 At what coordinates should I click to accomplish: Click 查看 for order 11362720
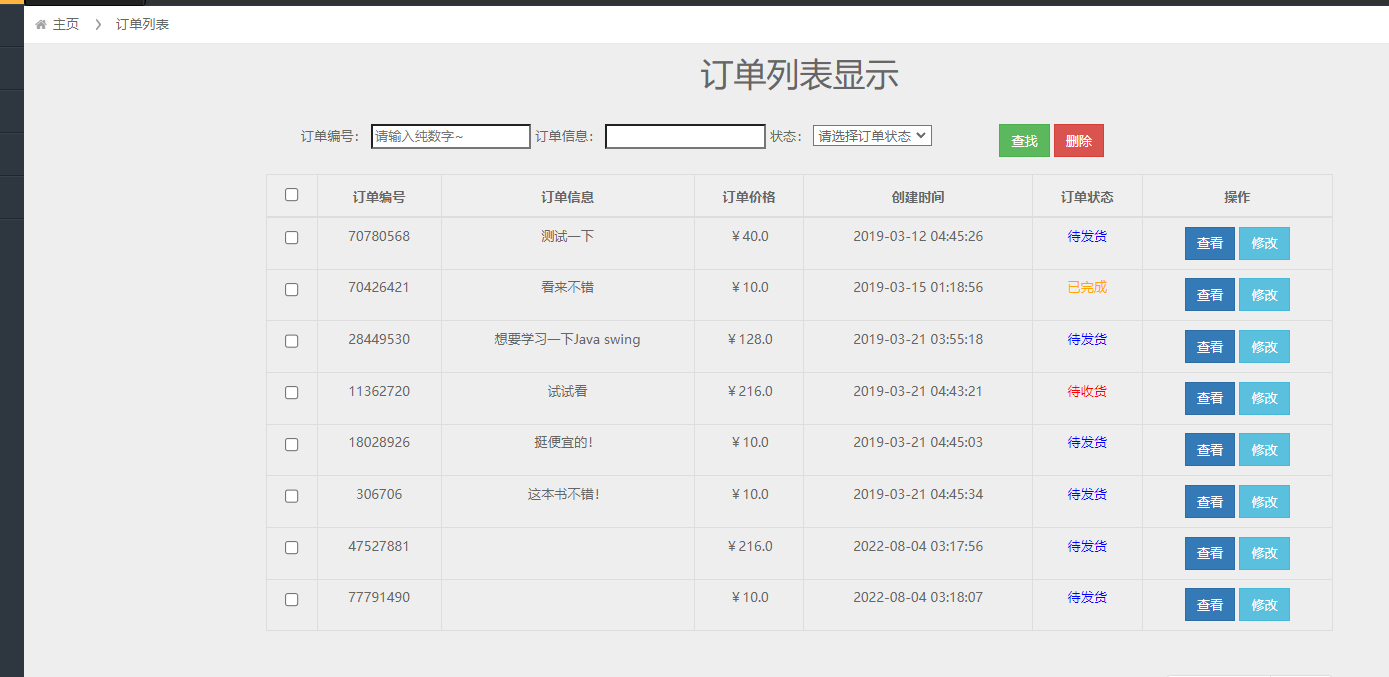pyautogui.click(x=1209, y=398)
